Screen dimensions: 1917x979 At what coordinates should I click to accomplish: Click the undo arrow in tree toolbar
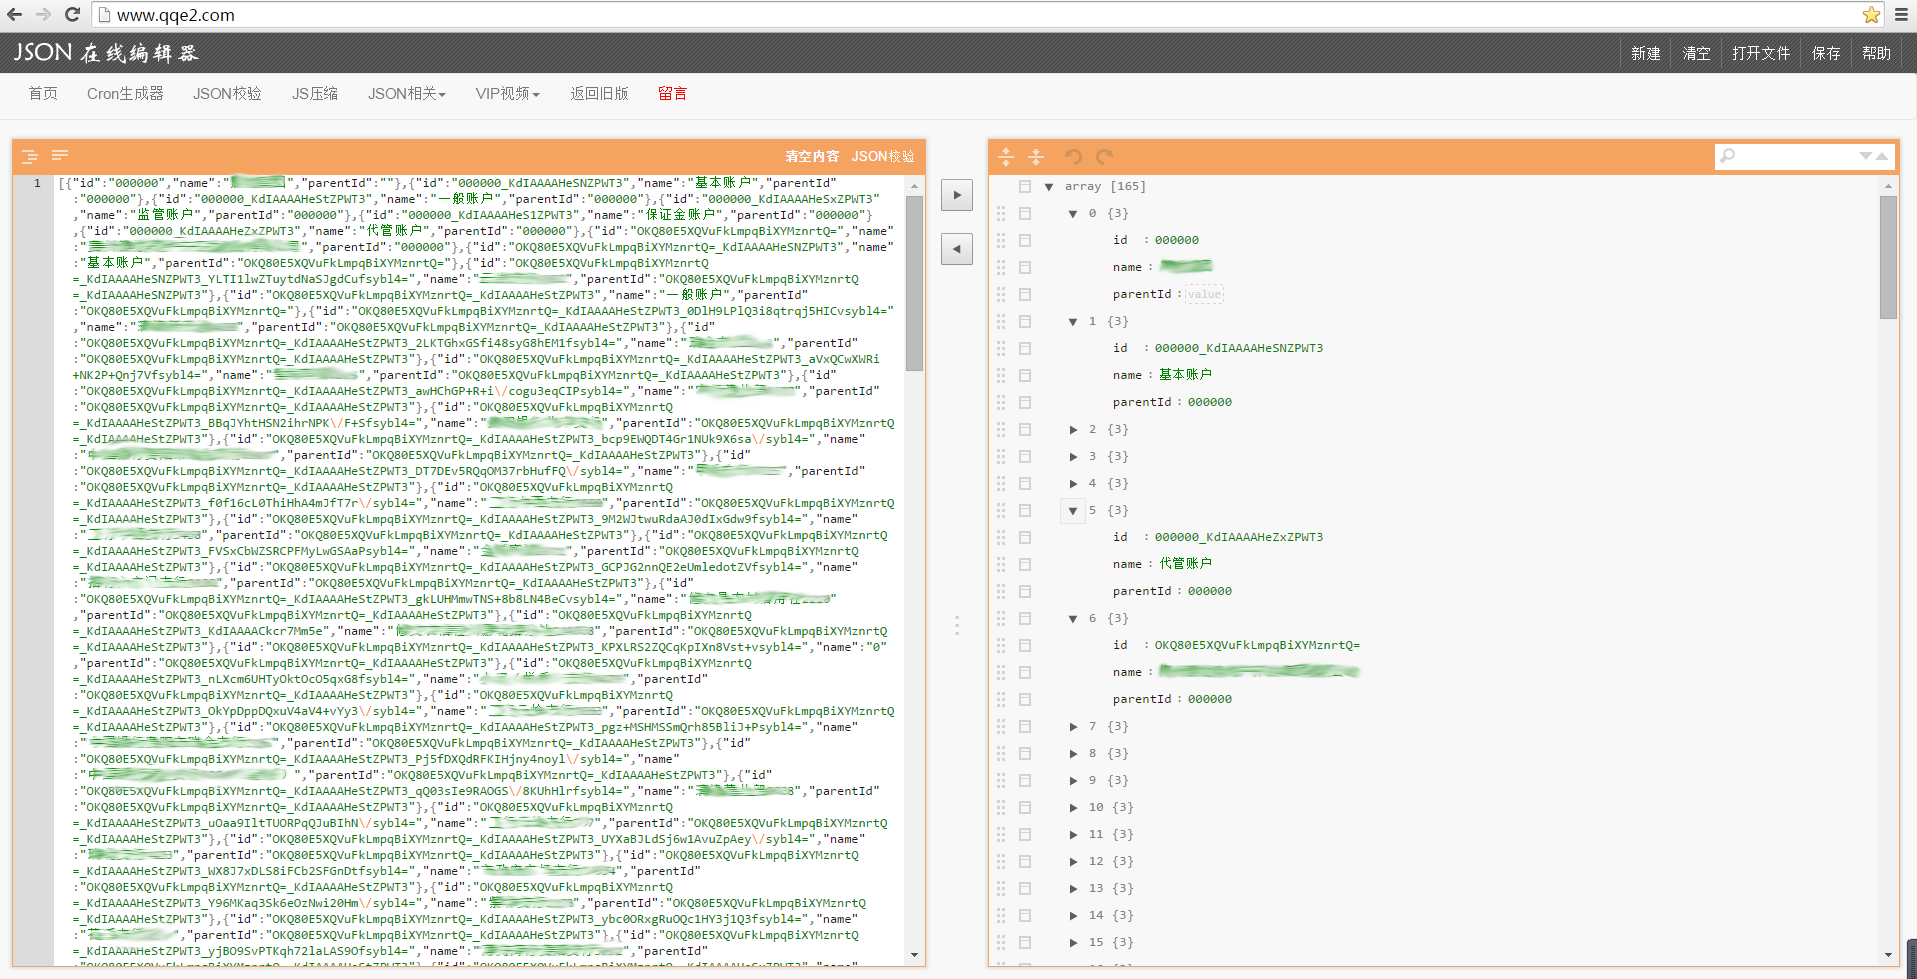1073,156
